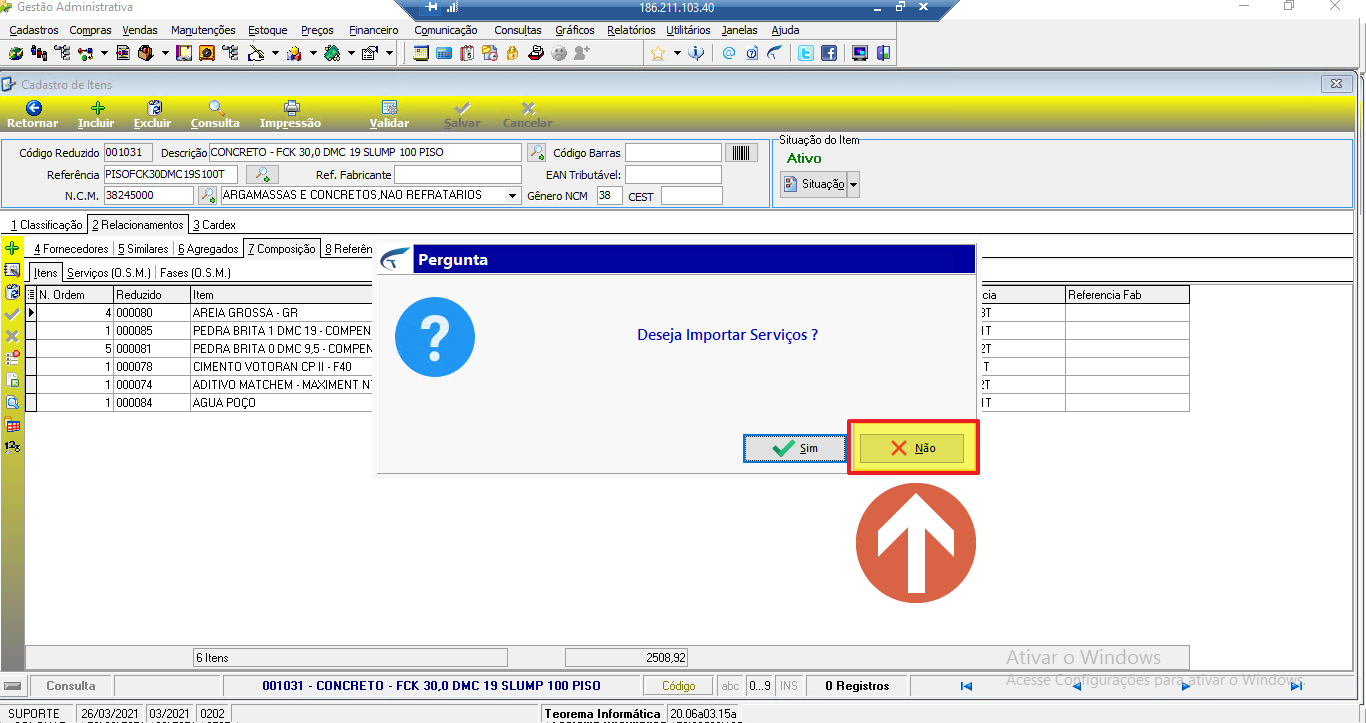Click the favorites star toolbar icon
The width and height of the screenshot is (1366, 723).
click(658, 54)
